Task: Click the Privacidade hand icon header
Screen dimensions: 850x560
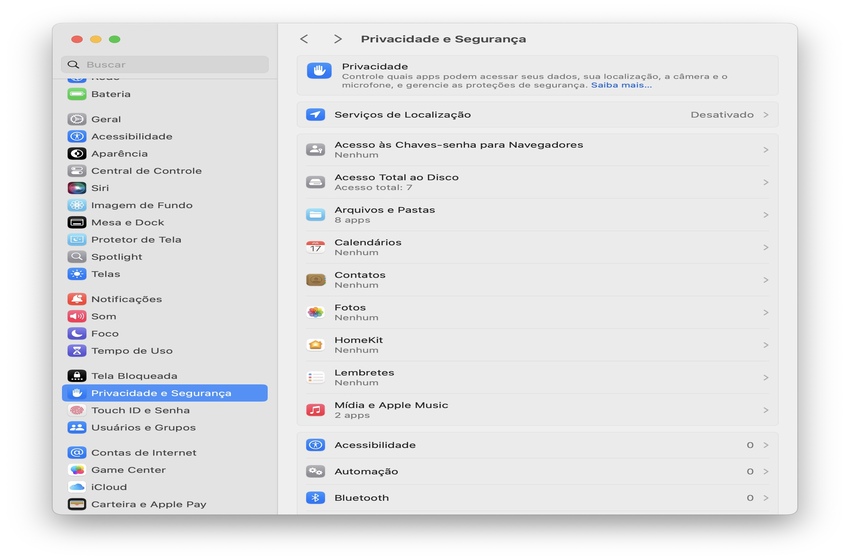Action: tap(319, 70)
